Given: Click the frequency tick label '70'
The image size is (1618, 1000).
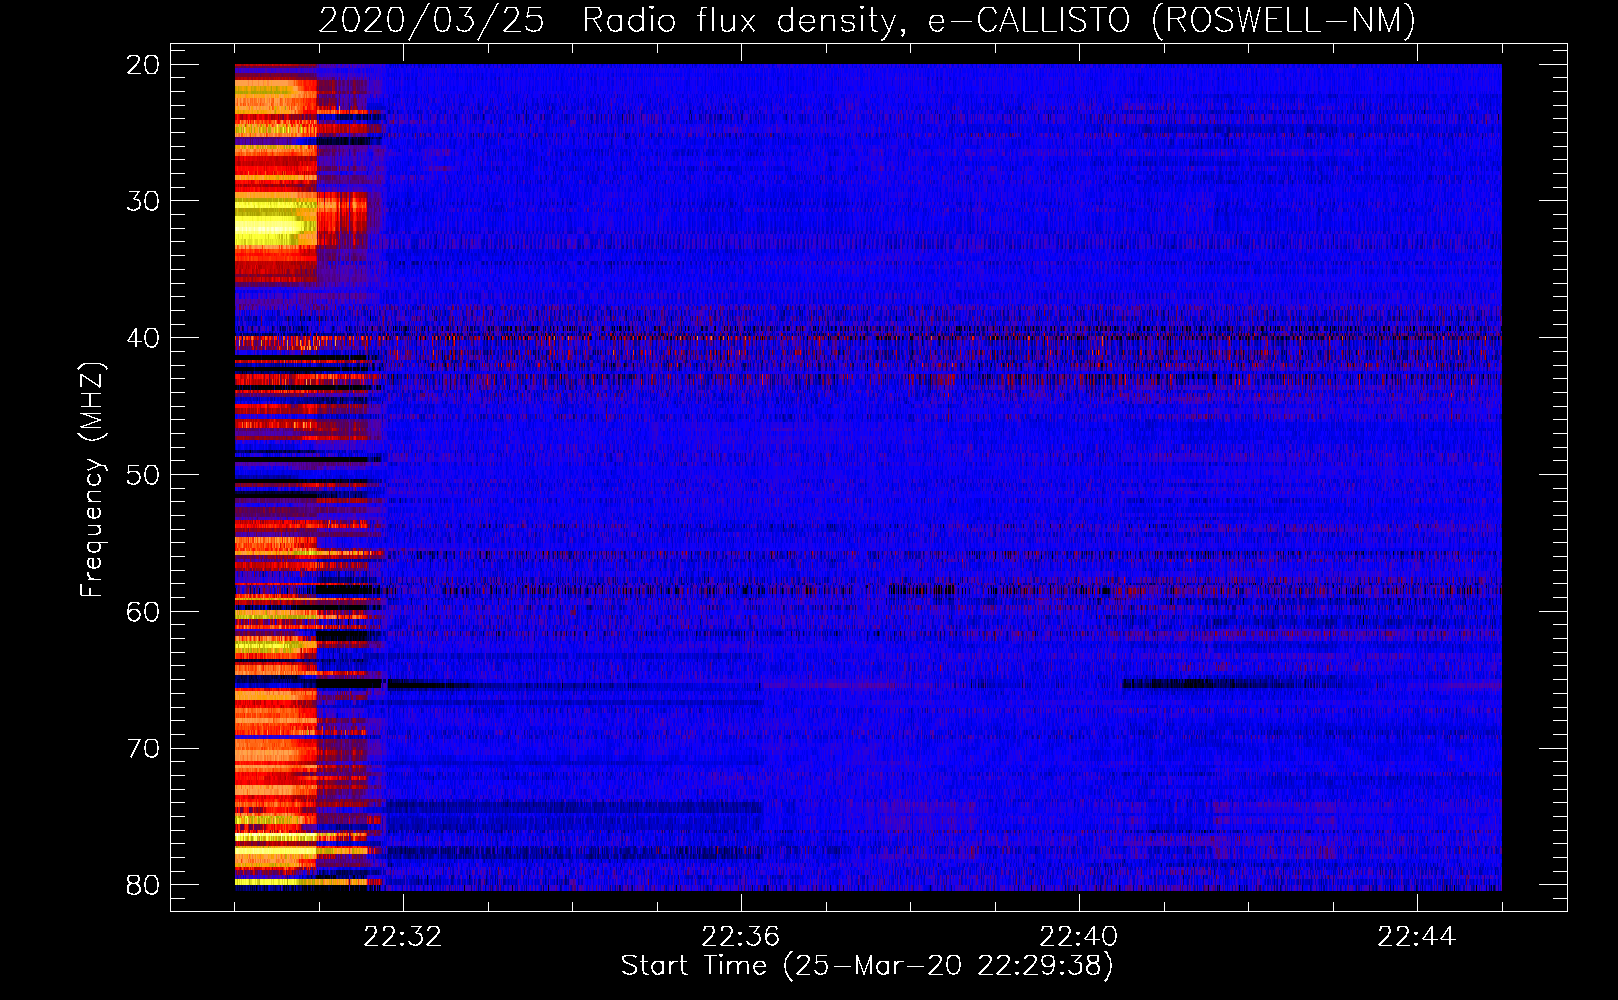Looking at the screenshot, I should (x=144, y=749).
